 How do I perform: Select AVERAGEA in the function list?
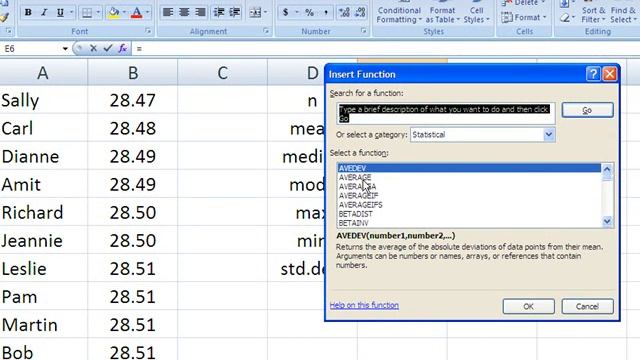[x=469, y=187]
